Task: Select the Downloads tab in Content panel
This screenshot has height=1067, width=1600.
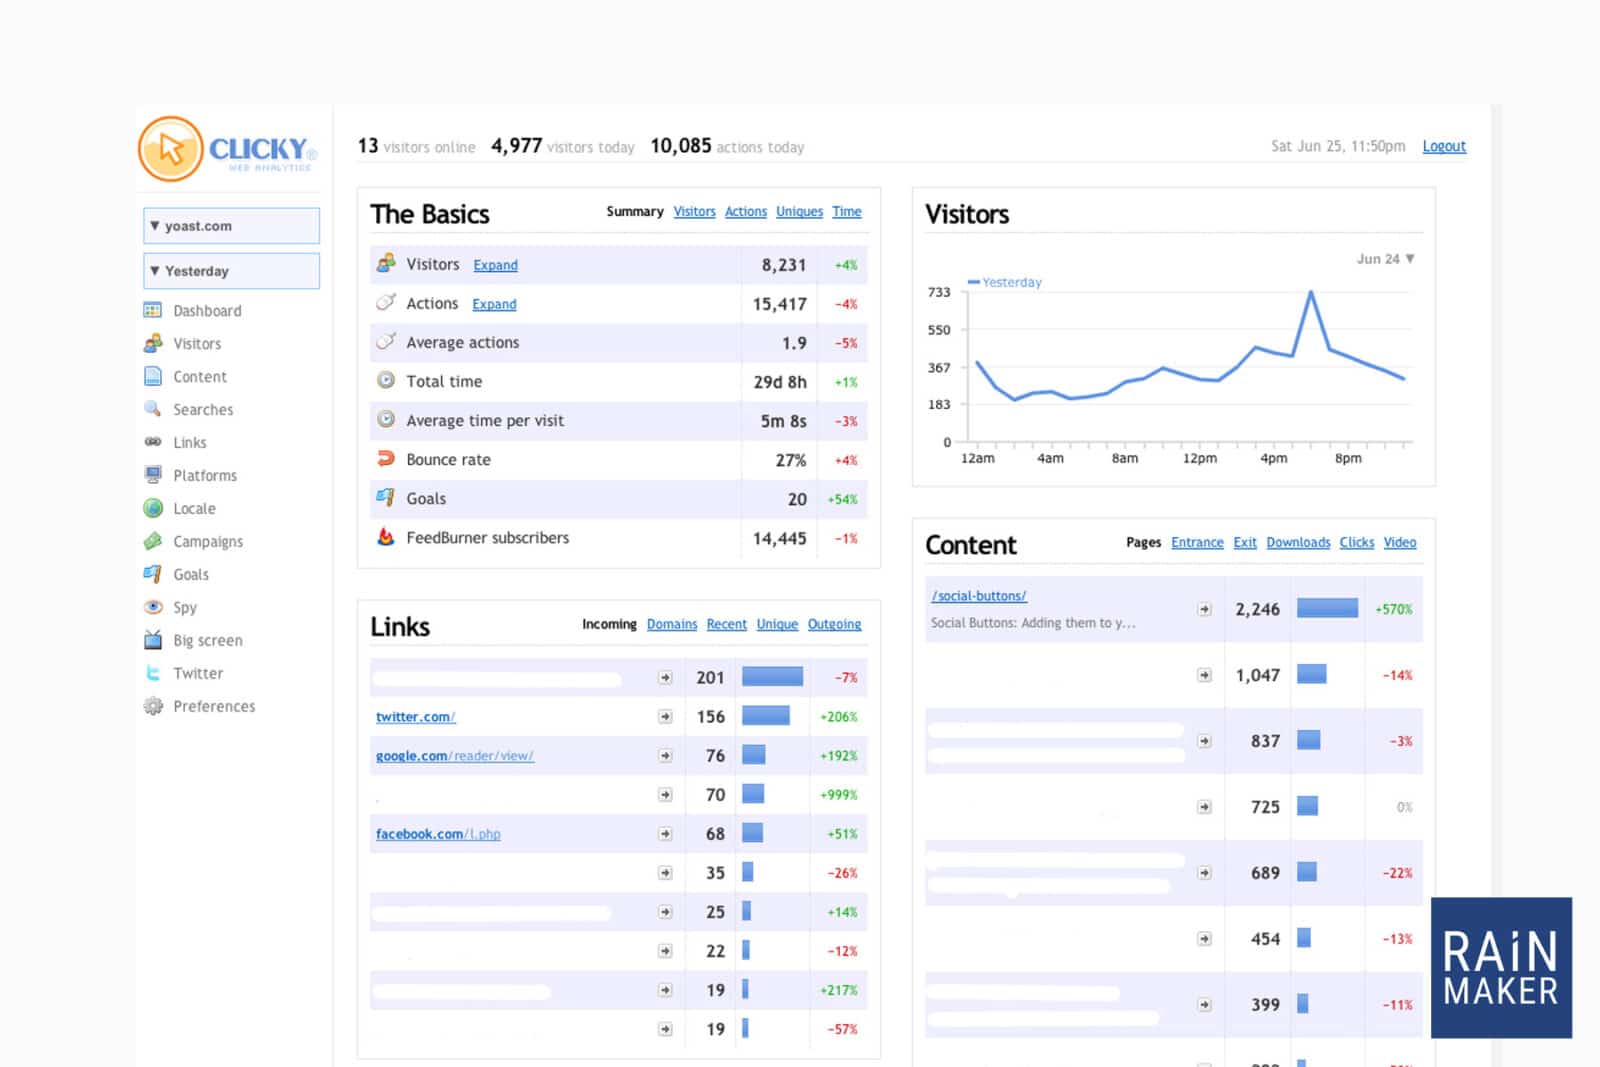Action: coord(1298,542)
